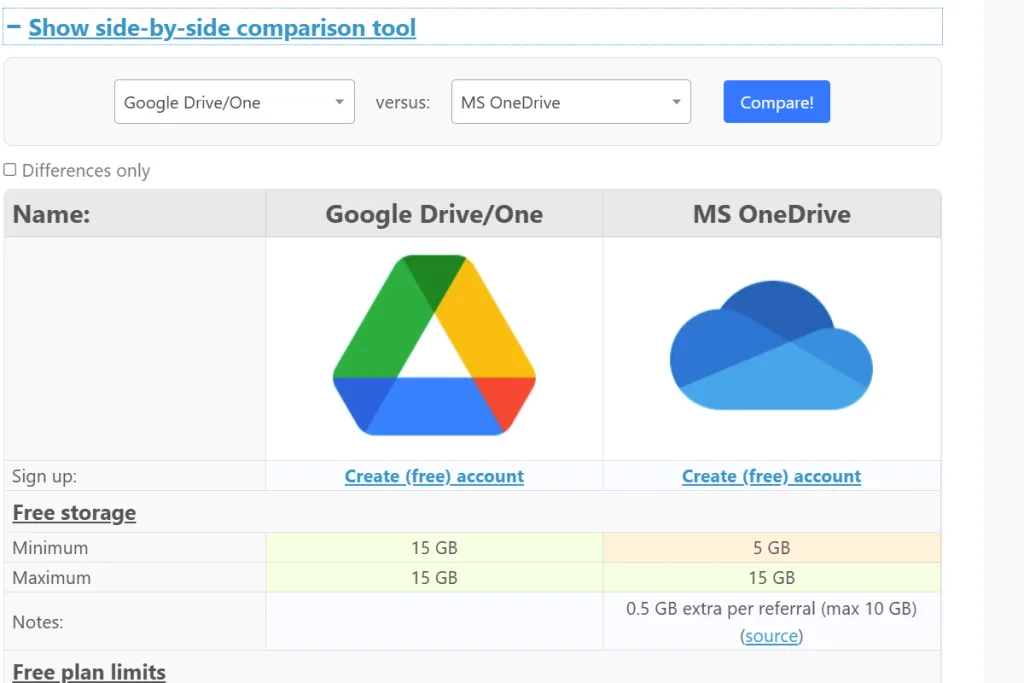The height and width of the screenshot is (683, 1024).
Task: Select the MS OneDrive column header
Action: 772,214
